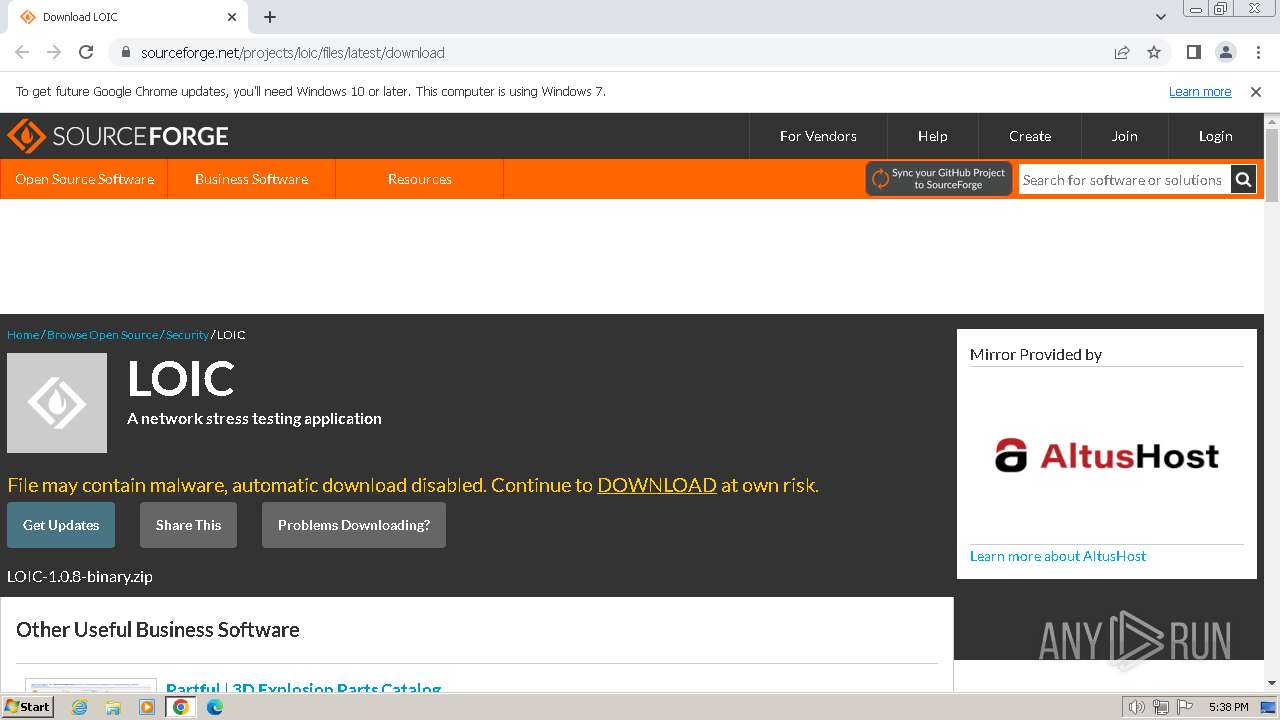Open the Help menu
Screen dimensions: 1280x720
(x=933, y=136)
